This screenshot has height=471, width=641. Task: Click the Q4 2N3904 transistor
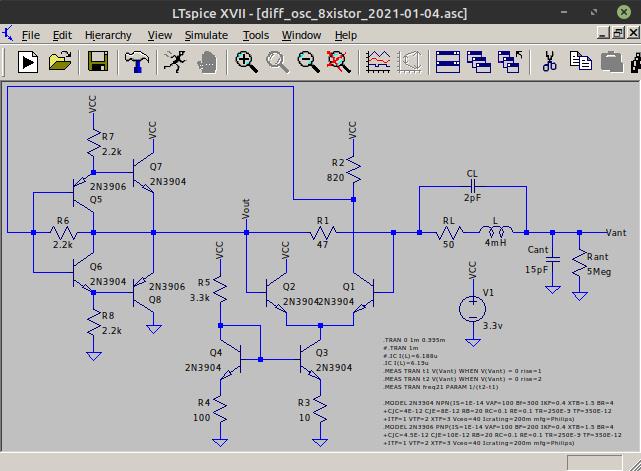231,359
